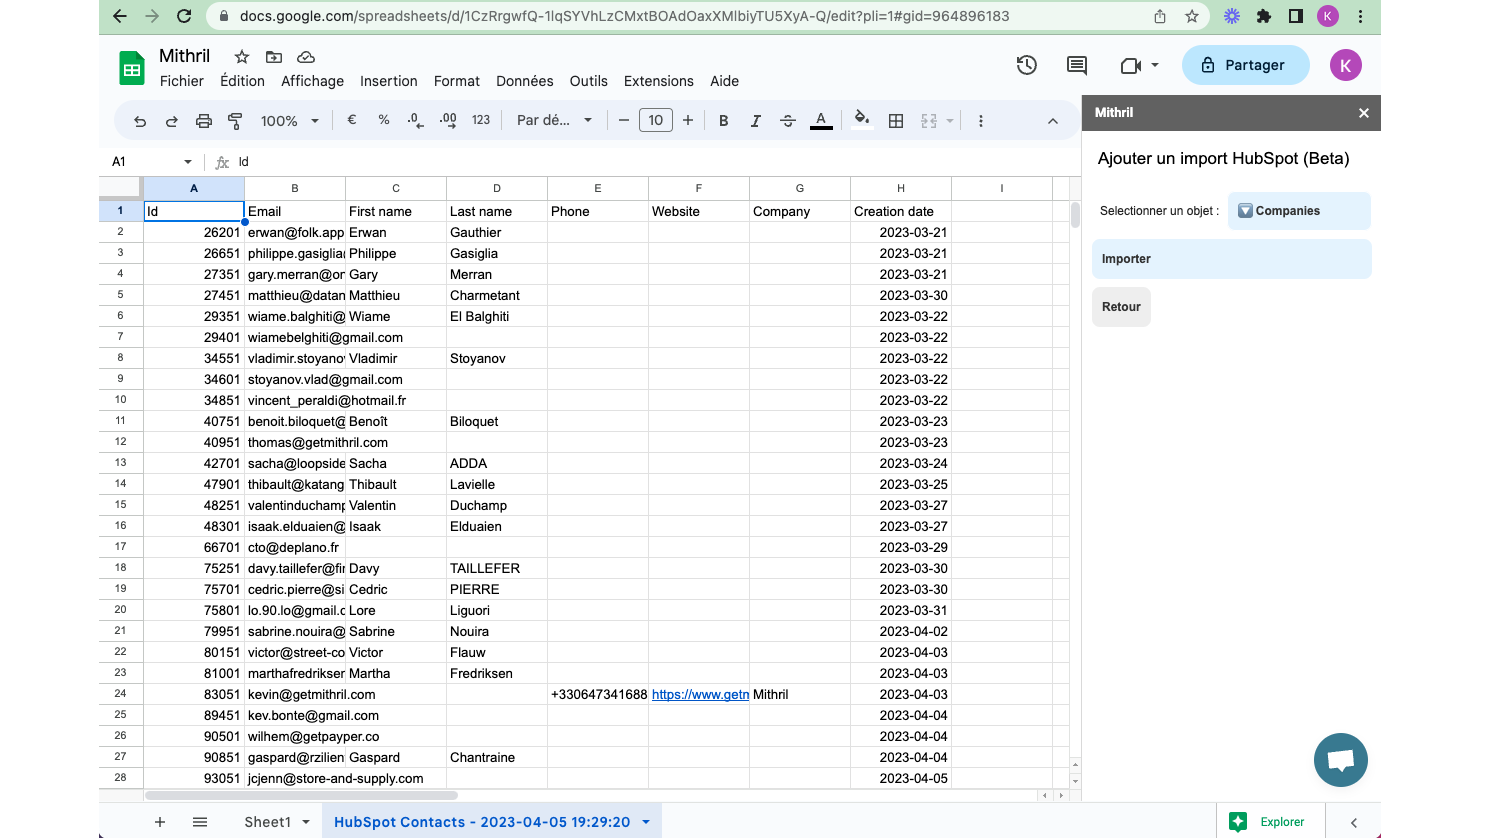Expand the 100% zoom dropdown
The image size is (1489, 838).
tap(290, 121)
